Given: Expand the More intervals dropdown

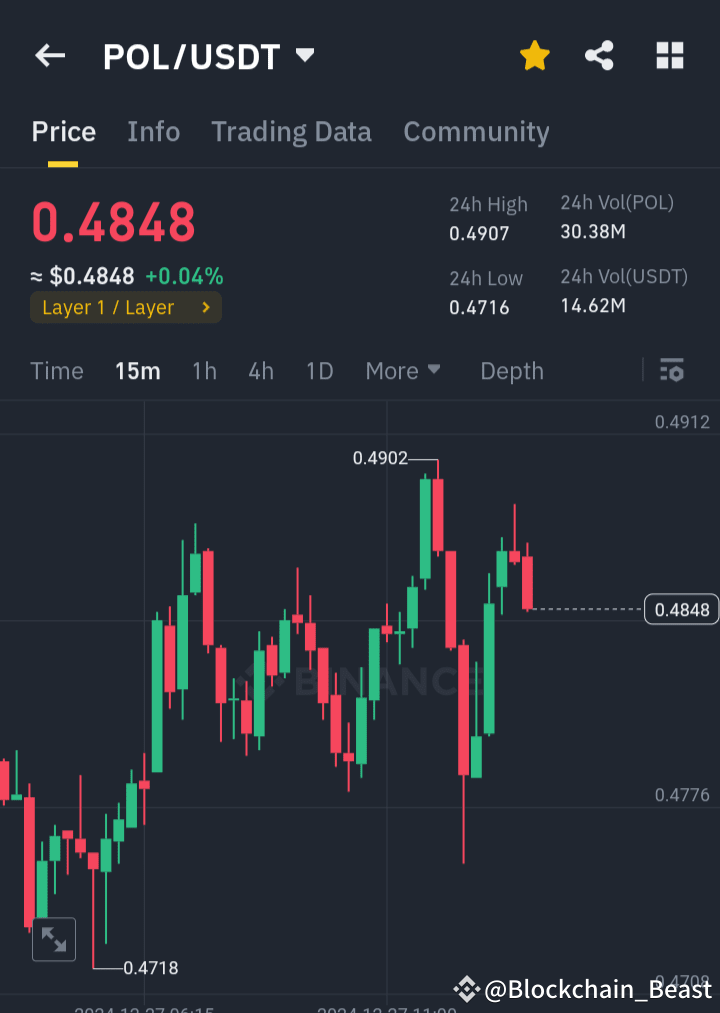Looking at the screenshot, I should 403,371.
